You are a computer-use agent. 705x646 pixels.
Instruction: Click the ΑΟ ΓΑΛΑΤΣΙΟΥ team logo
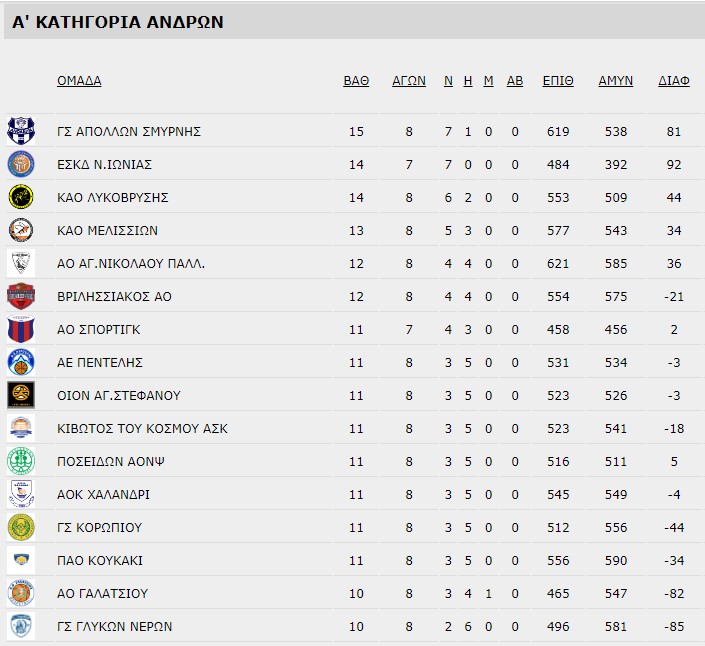point(21,593)
